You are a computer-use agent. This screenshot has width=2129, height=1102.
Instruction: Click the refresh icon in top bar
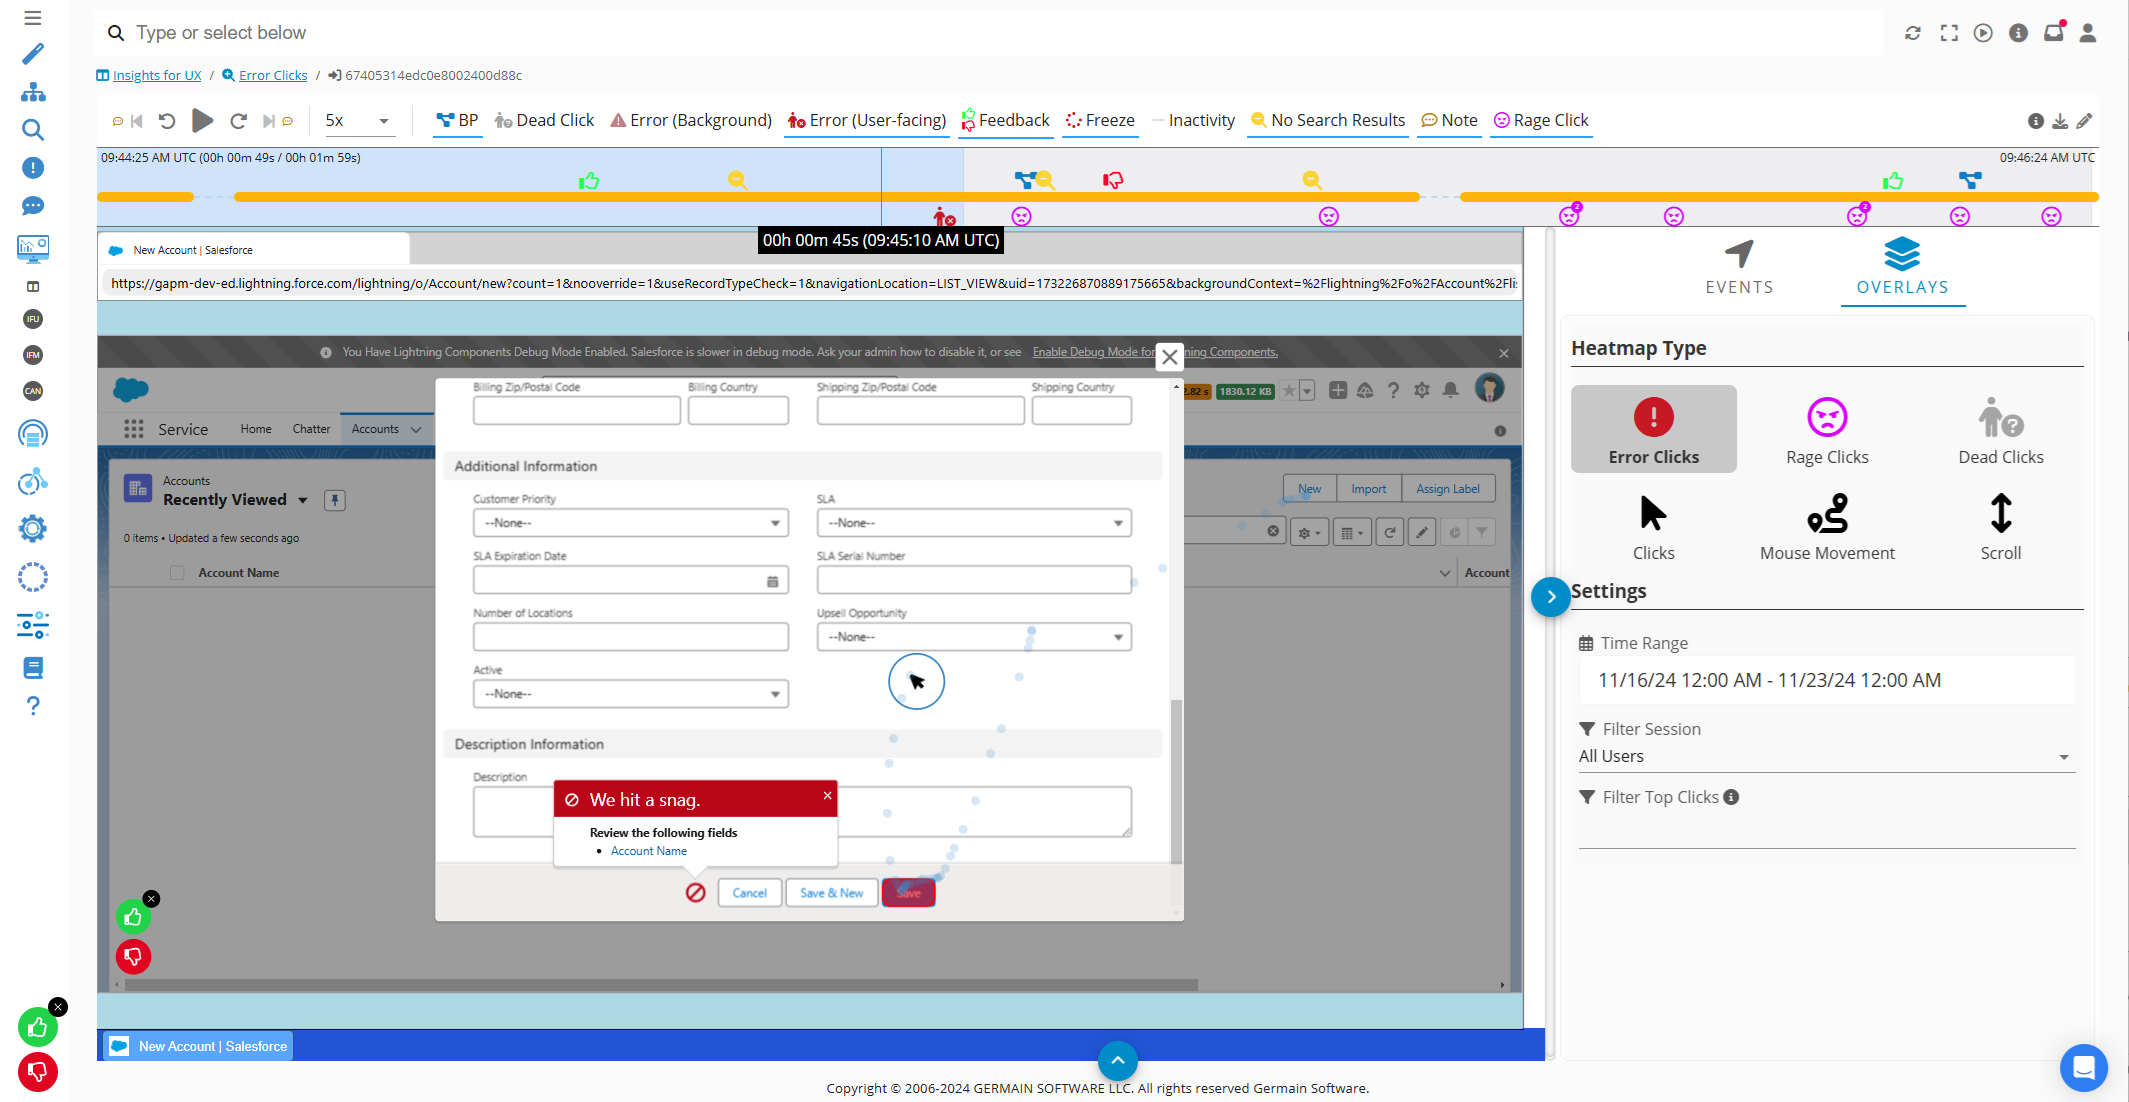coord(1912,33)
